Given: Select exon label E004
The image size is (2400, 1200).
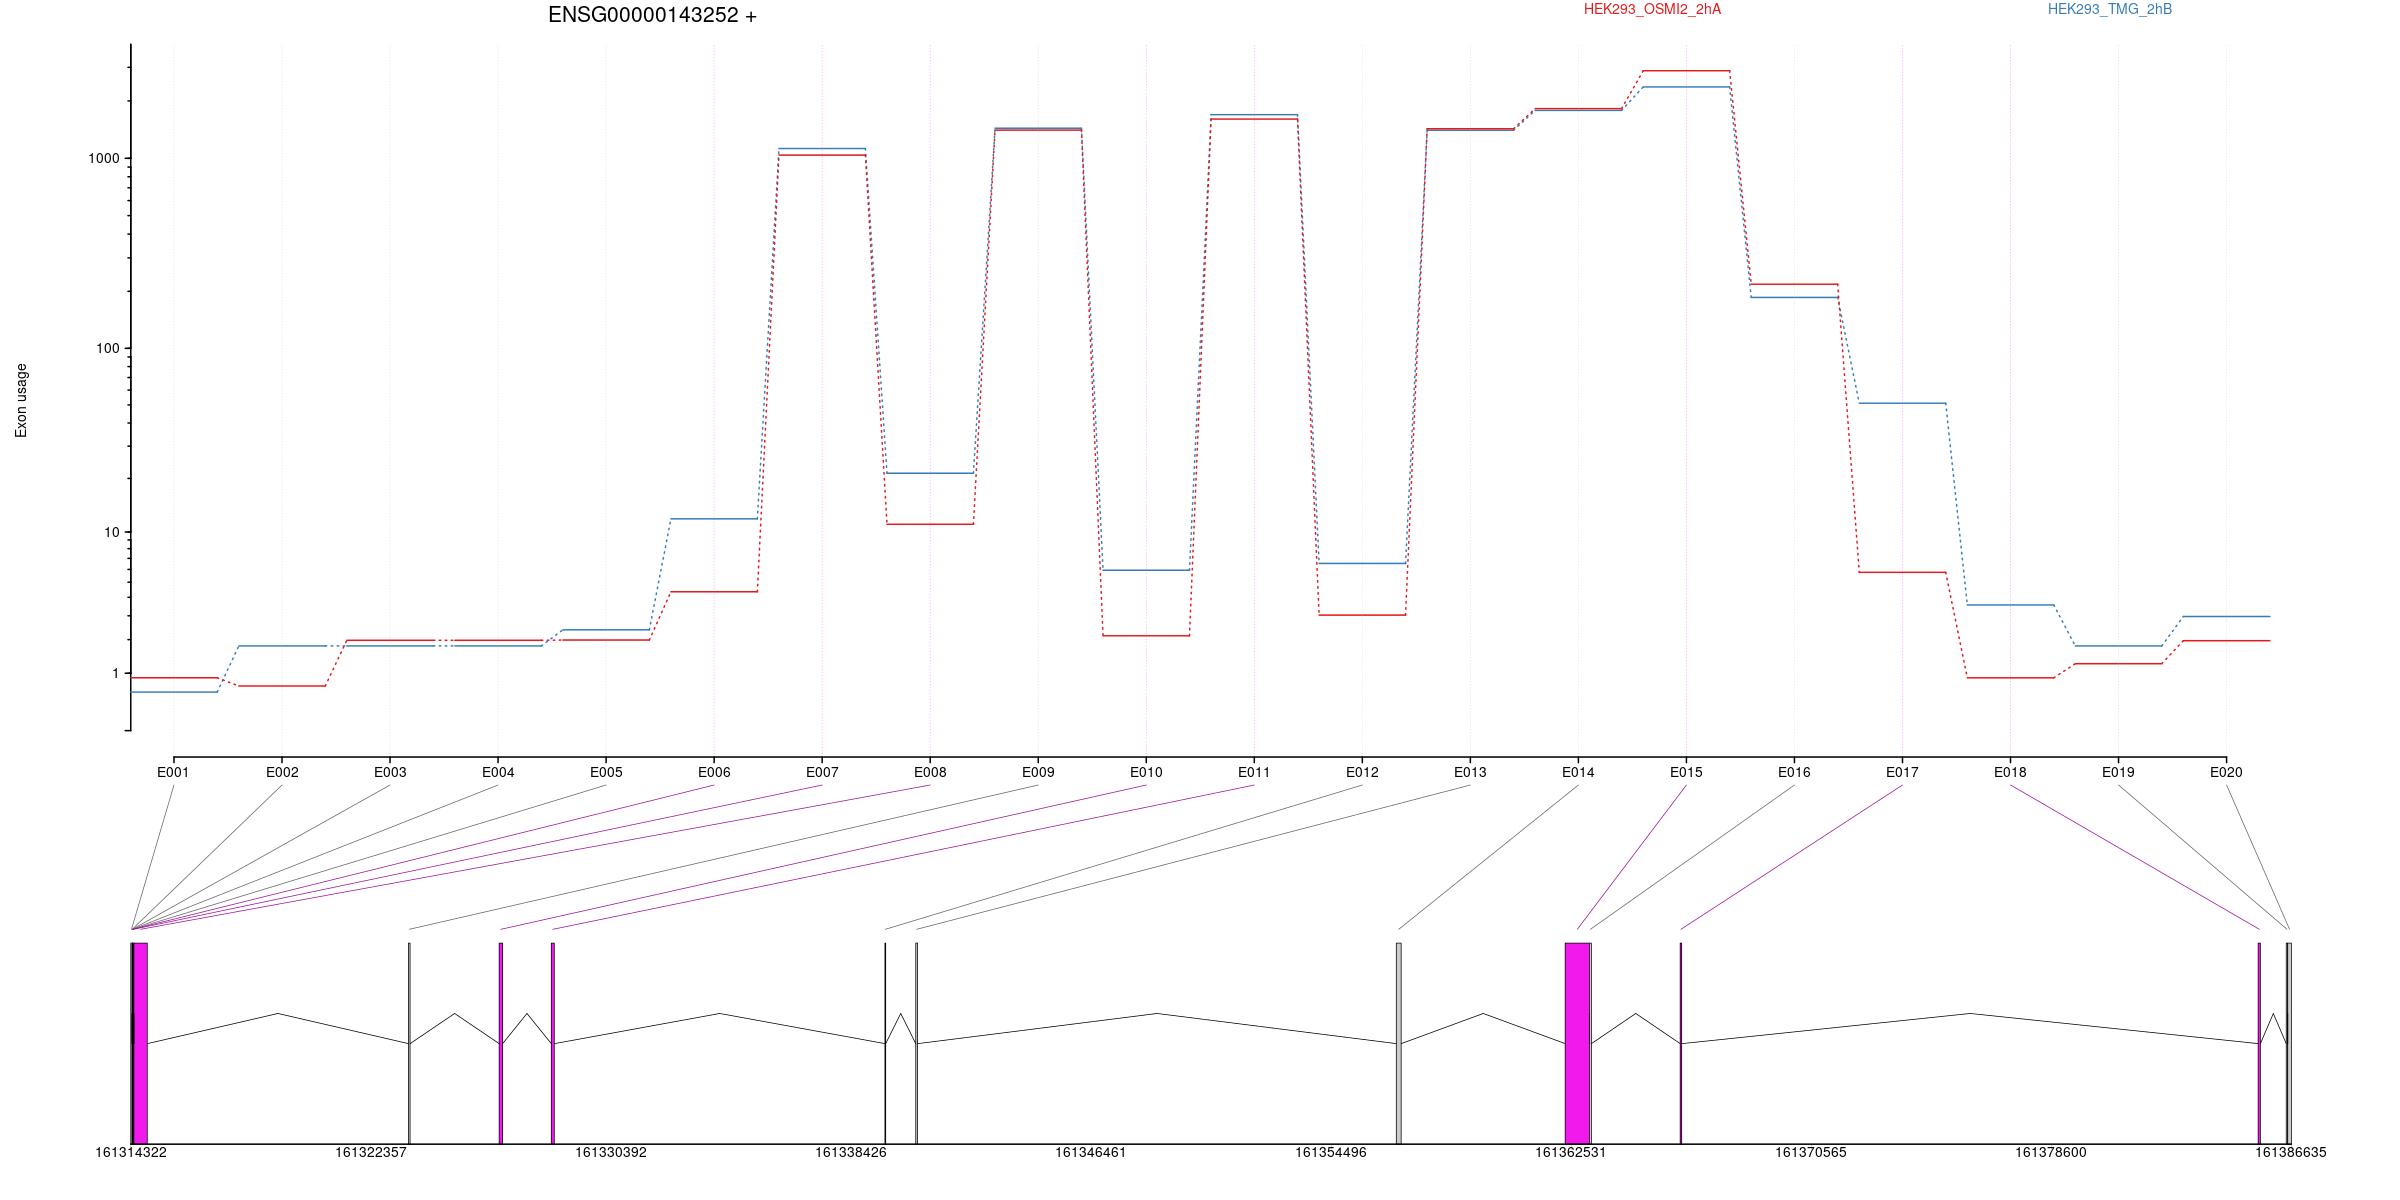Looking at the screenshot, I should pyautogui.click(x=498, y=772).
